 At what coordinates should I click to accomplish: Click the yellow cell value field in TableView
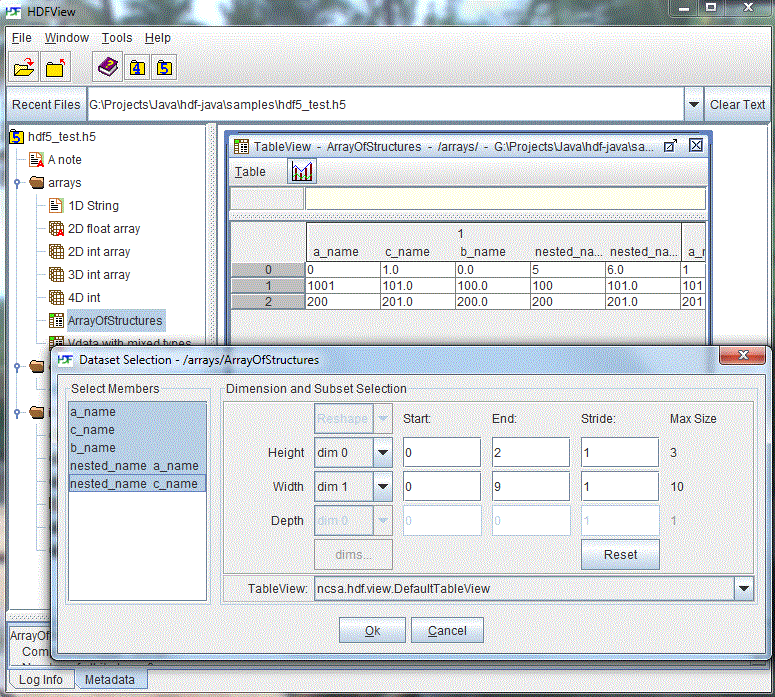pyautogui.click(x=505, y=199)
